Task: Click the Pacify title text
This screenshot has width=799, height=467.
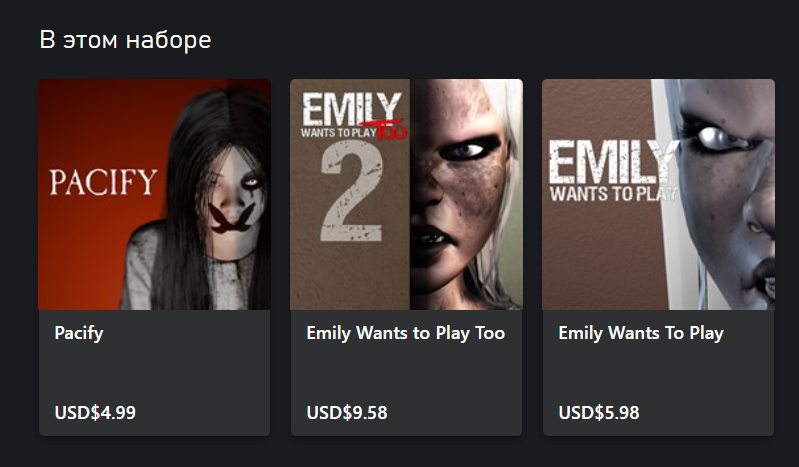Action: [x=79, y=333]
